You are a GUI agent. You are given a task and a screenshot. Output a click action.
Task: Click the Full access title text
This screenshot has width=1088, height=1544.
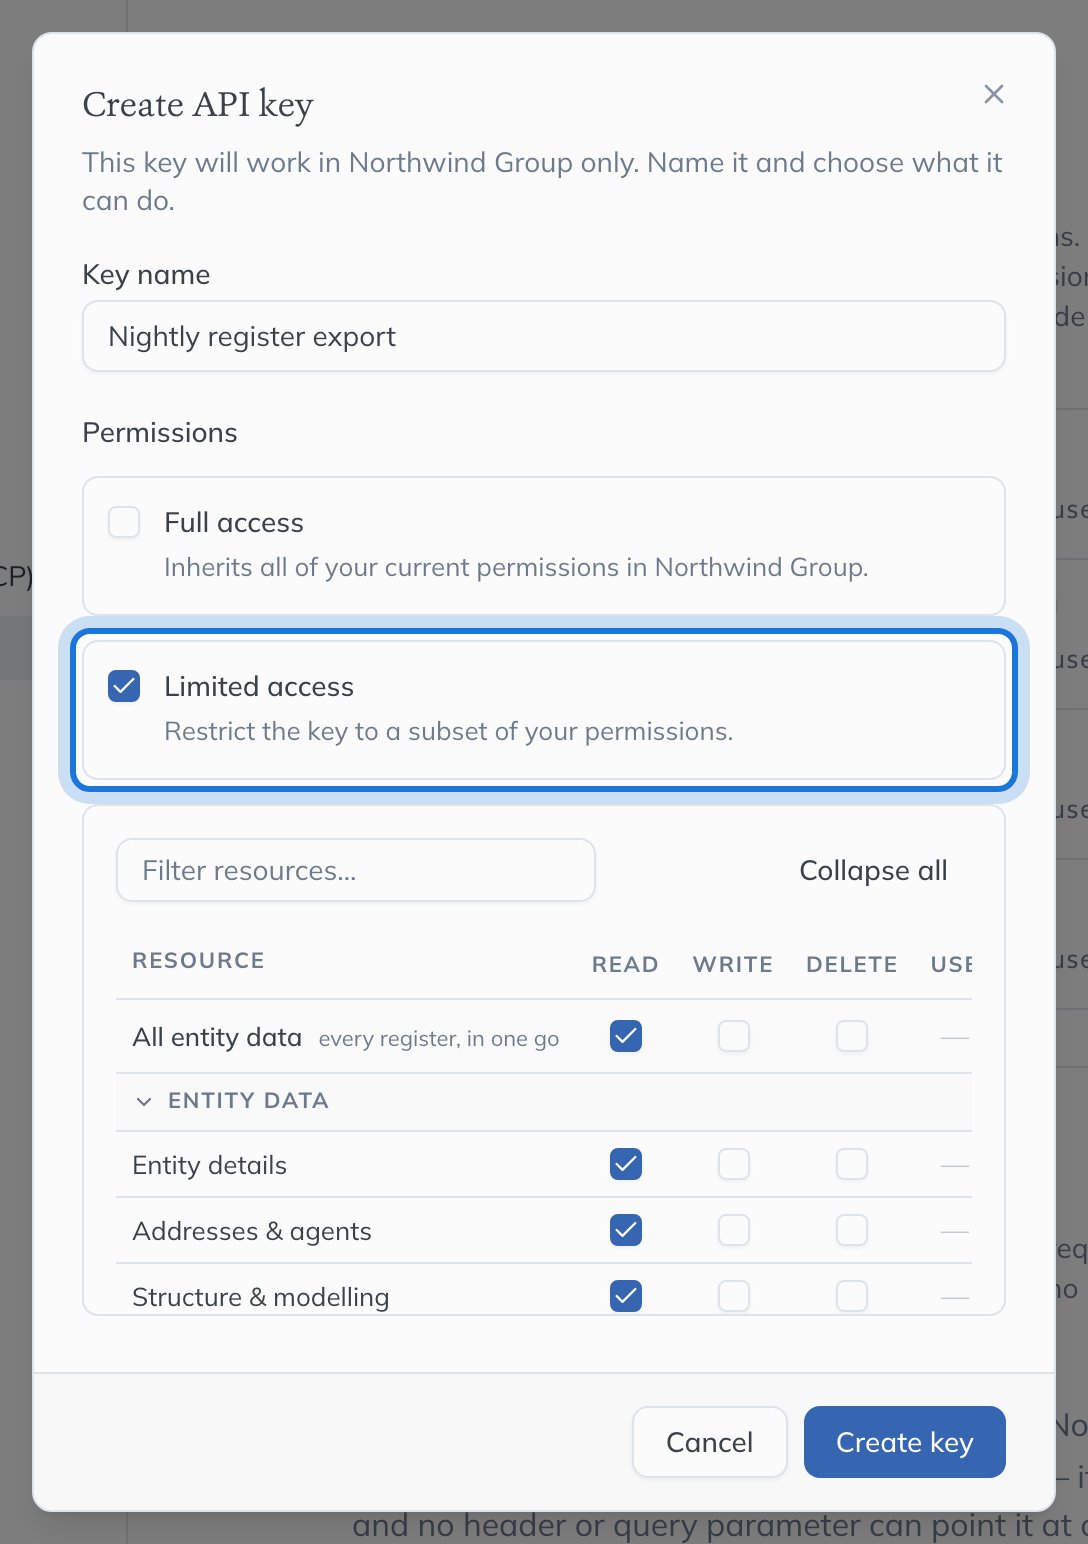pyautogui.click(x=234, y=523)
